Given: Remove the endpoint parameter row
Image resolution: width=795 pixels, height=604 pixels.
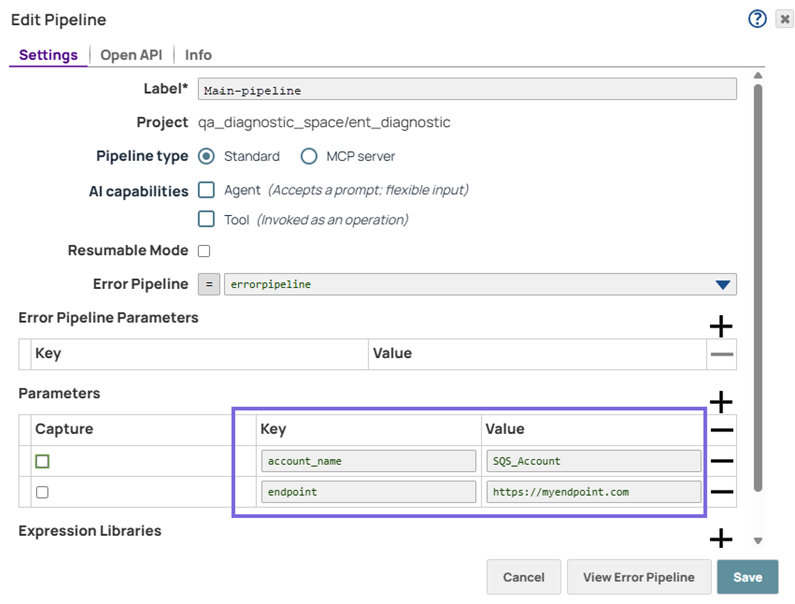Looking at the screenshot, I should (x=721, y=492).
